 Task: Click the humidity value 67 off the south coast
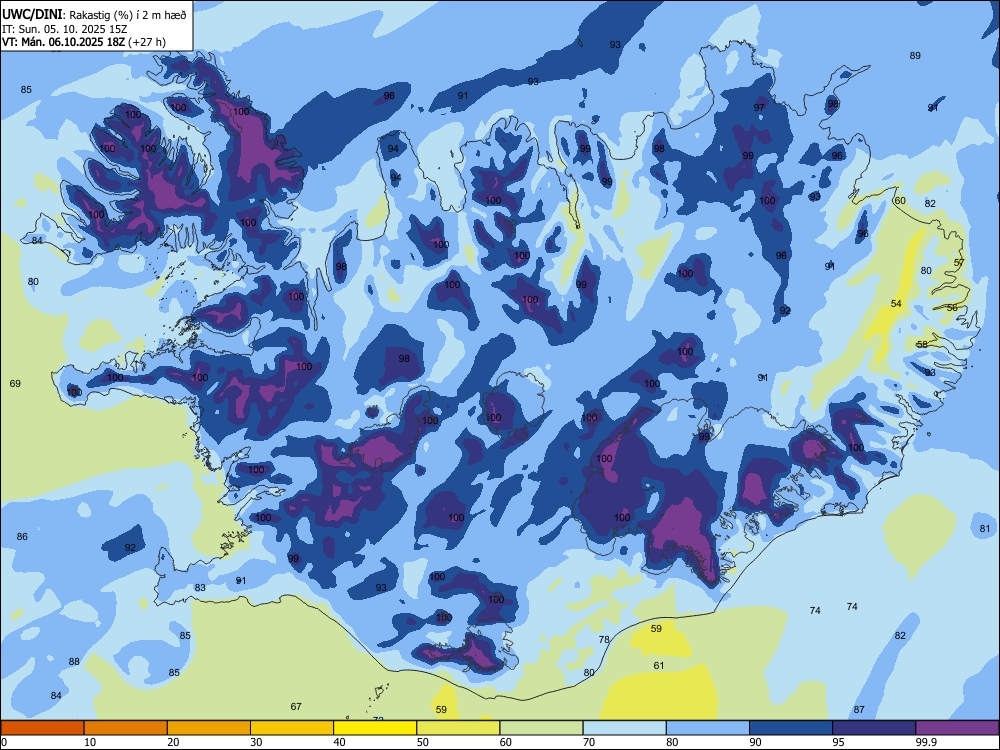296,706
